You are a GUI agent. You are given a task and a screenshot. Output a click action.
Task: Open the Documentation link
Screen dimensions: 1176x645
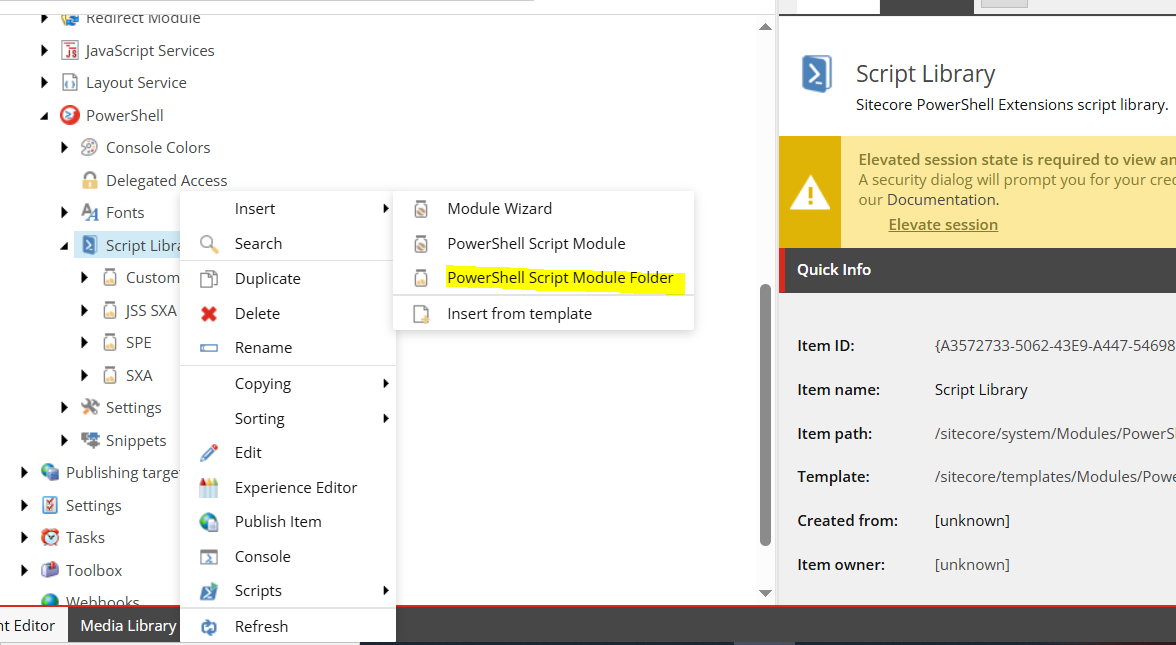tap(941, 200)
